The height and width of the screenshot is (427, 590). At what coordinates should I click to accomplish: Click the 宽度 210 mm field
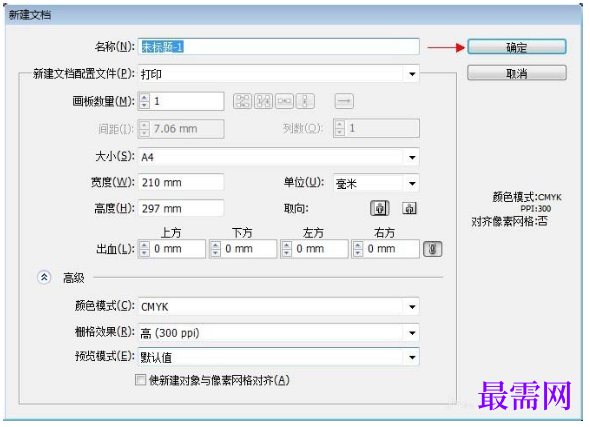point(181,182)
